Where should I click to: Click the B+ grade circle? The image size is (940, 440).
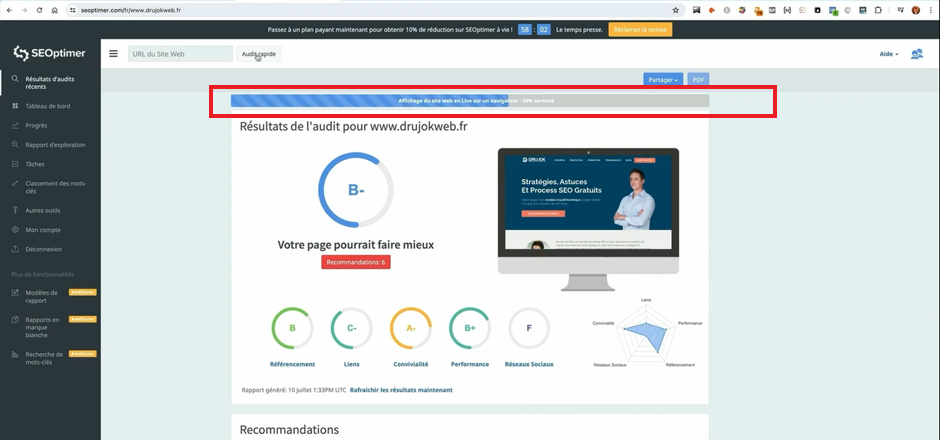click(470, 328)
